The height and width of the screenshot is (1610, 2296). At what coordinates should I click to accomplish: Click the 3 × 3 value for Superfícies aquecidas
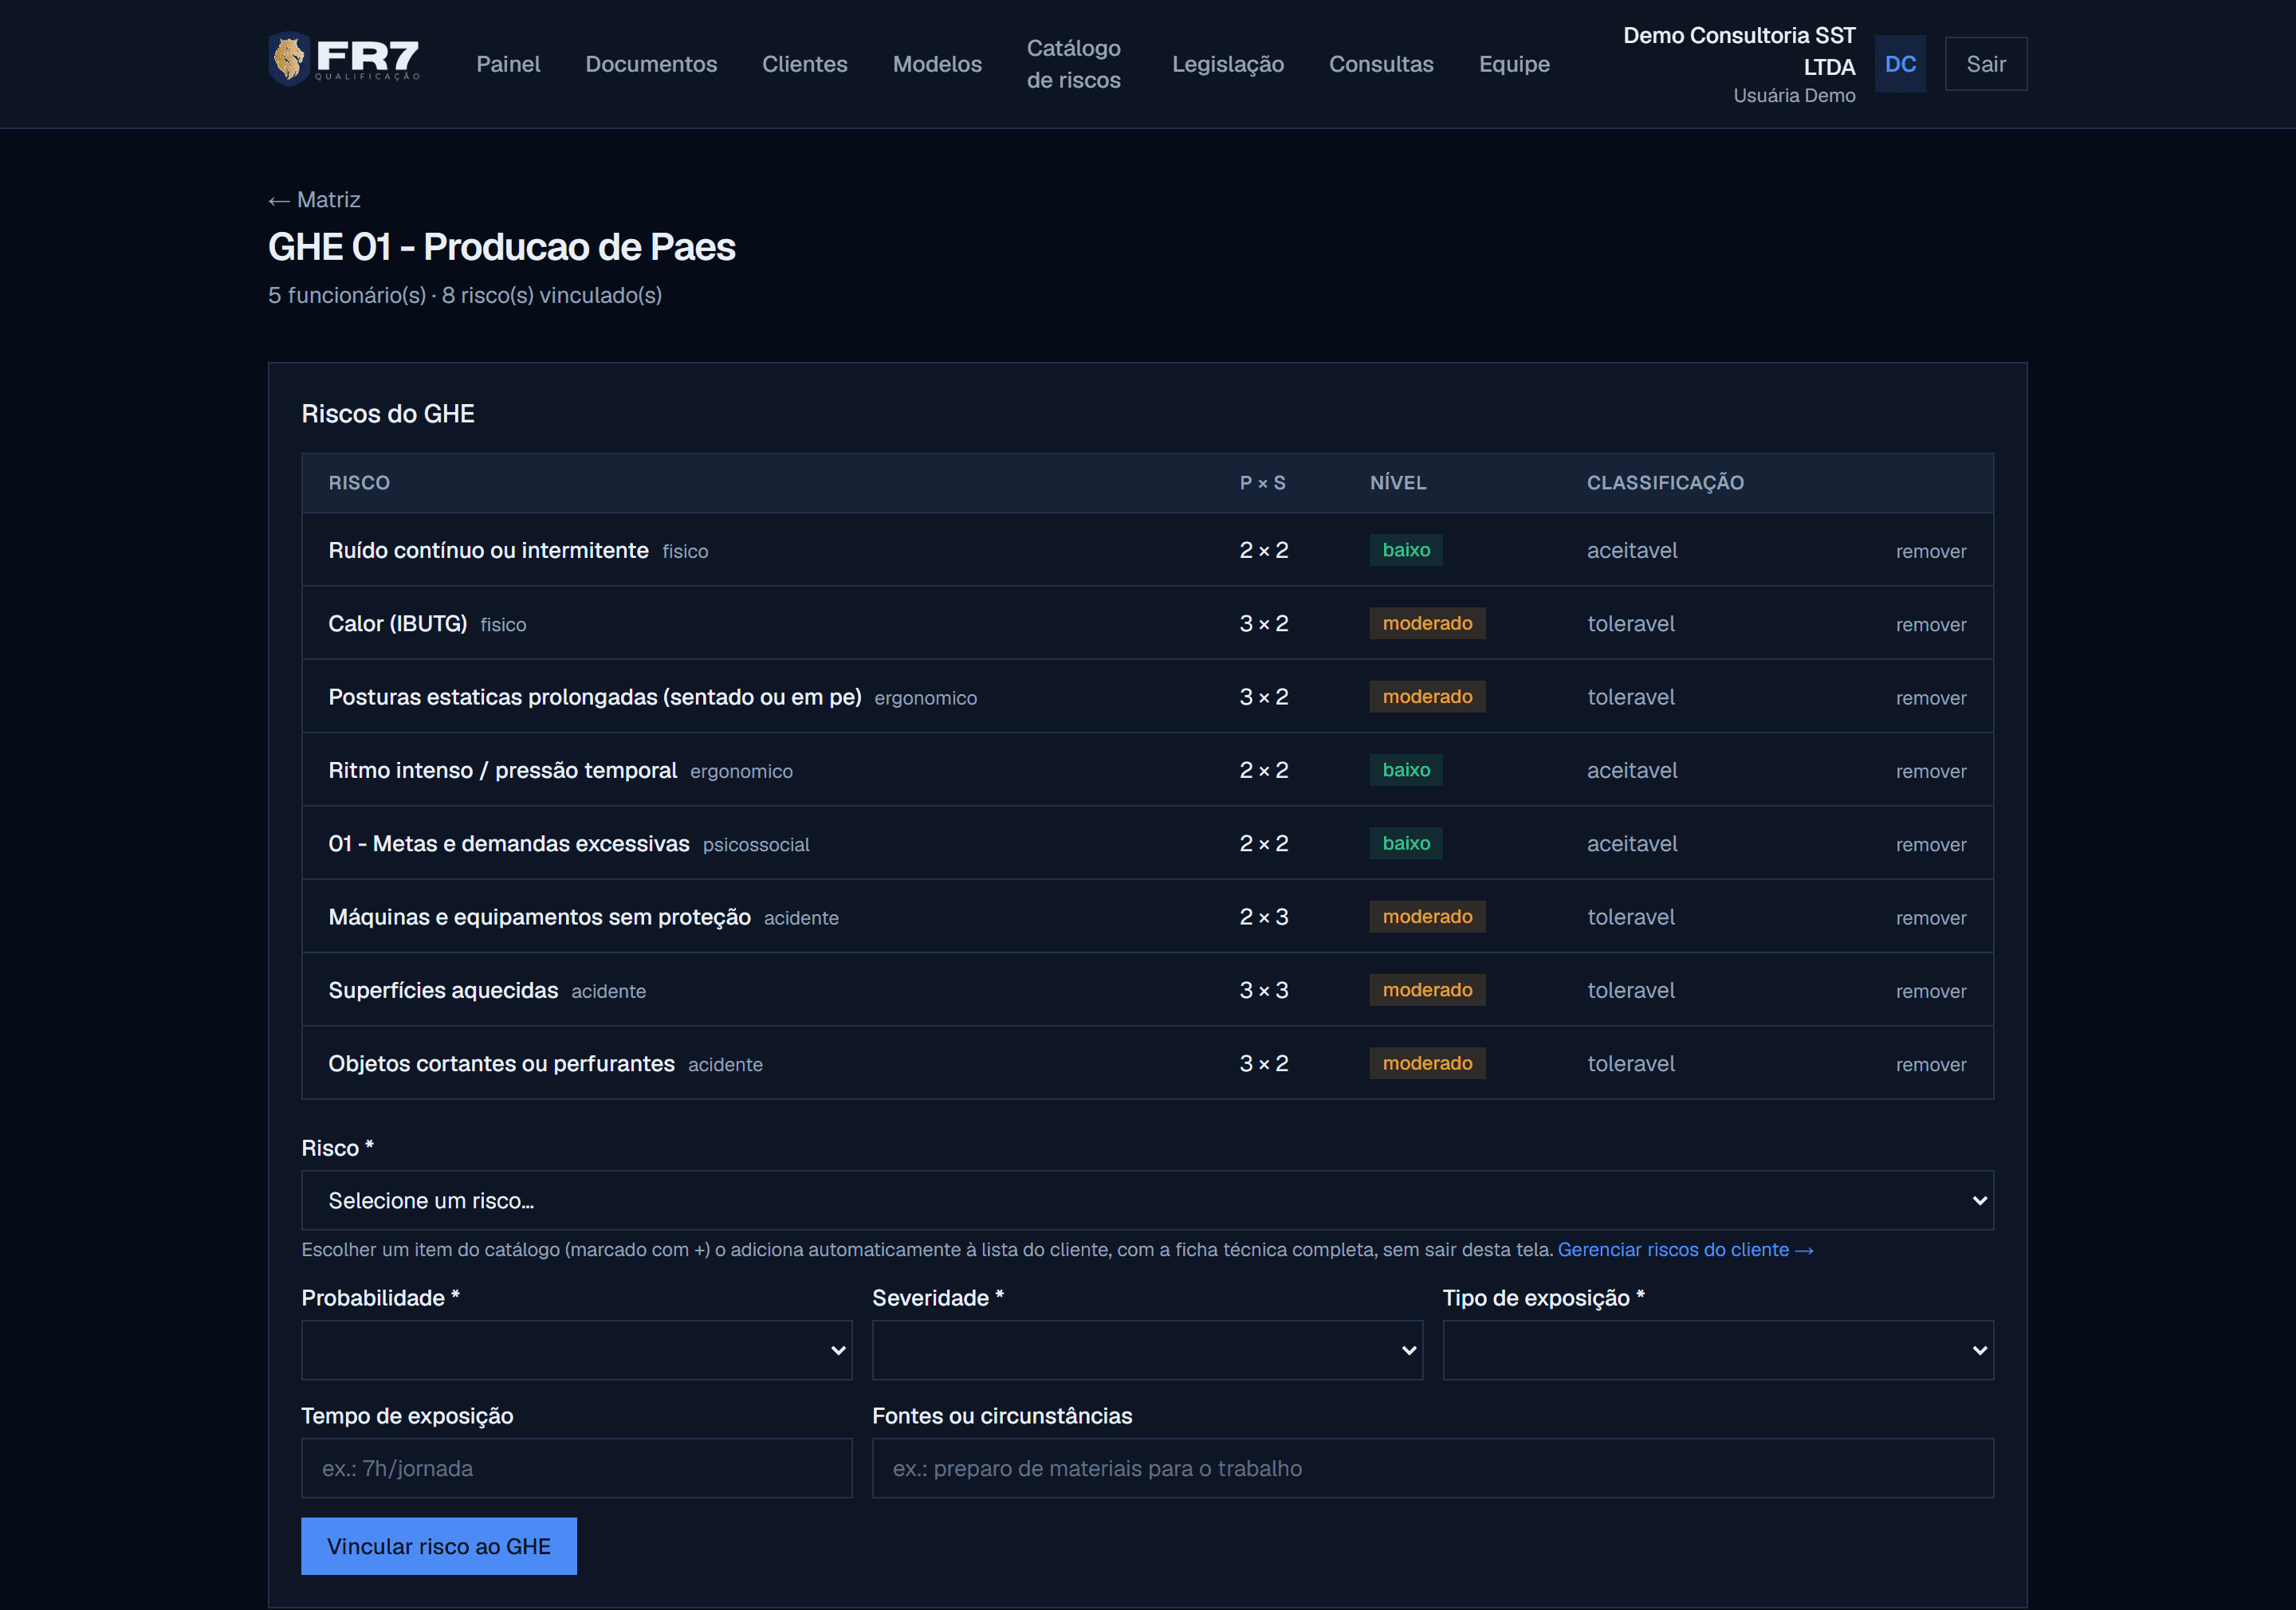1263,990
